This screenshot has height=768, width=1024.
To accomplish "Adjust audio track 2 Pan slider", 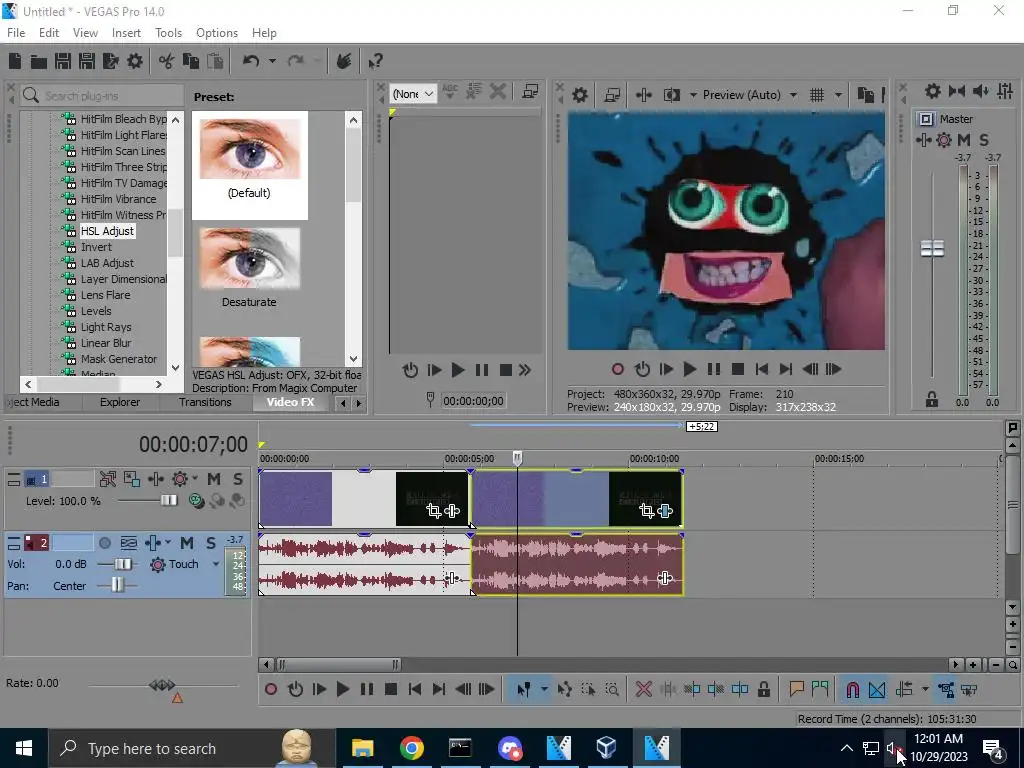I will 117,585.
